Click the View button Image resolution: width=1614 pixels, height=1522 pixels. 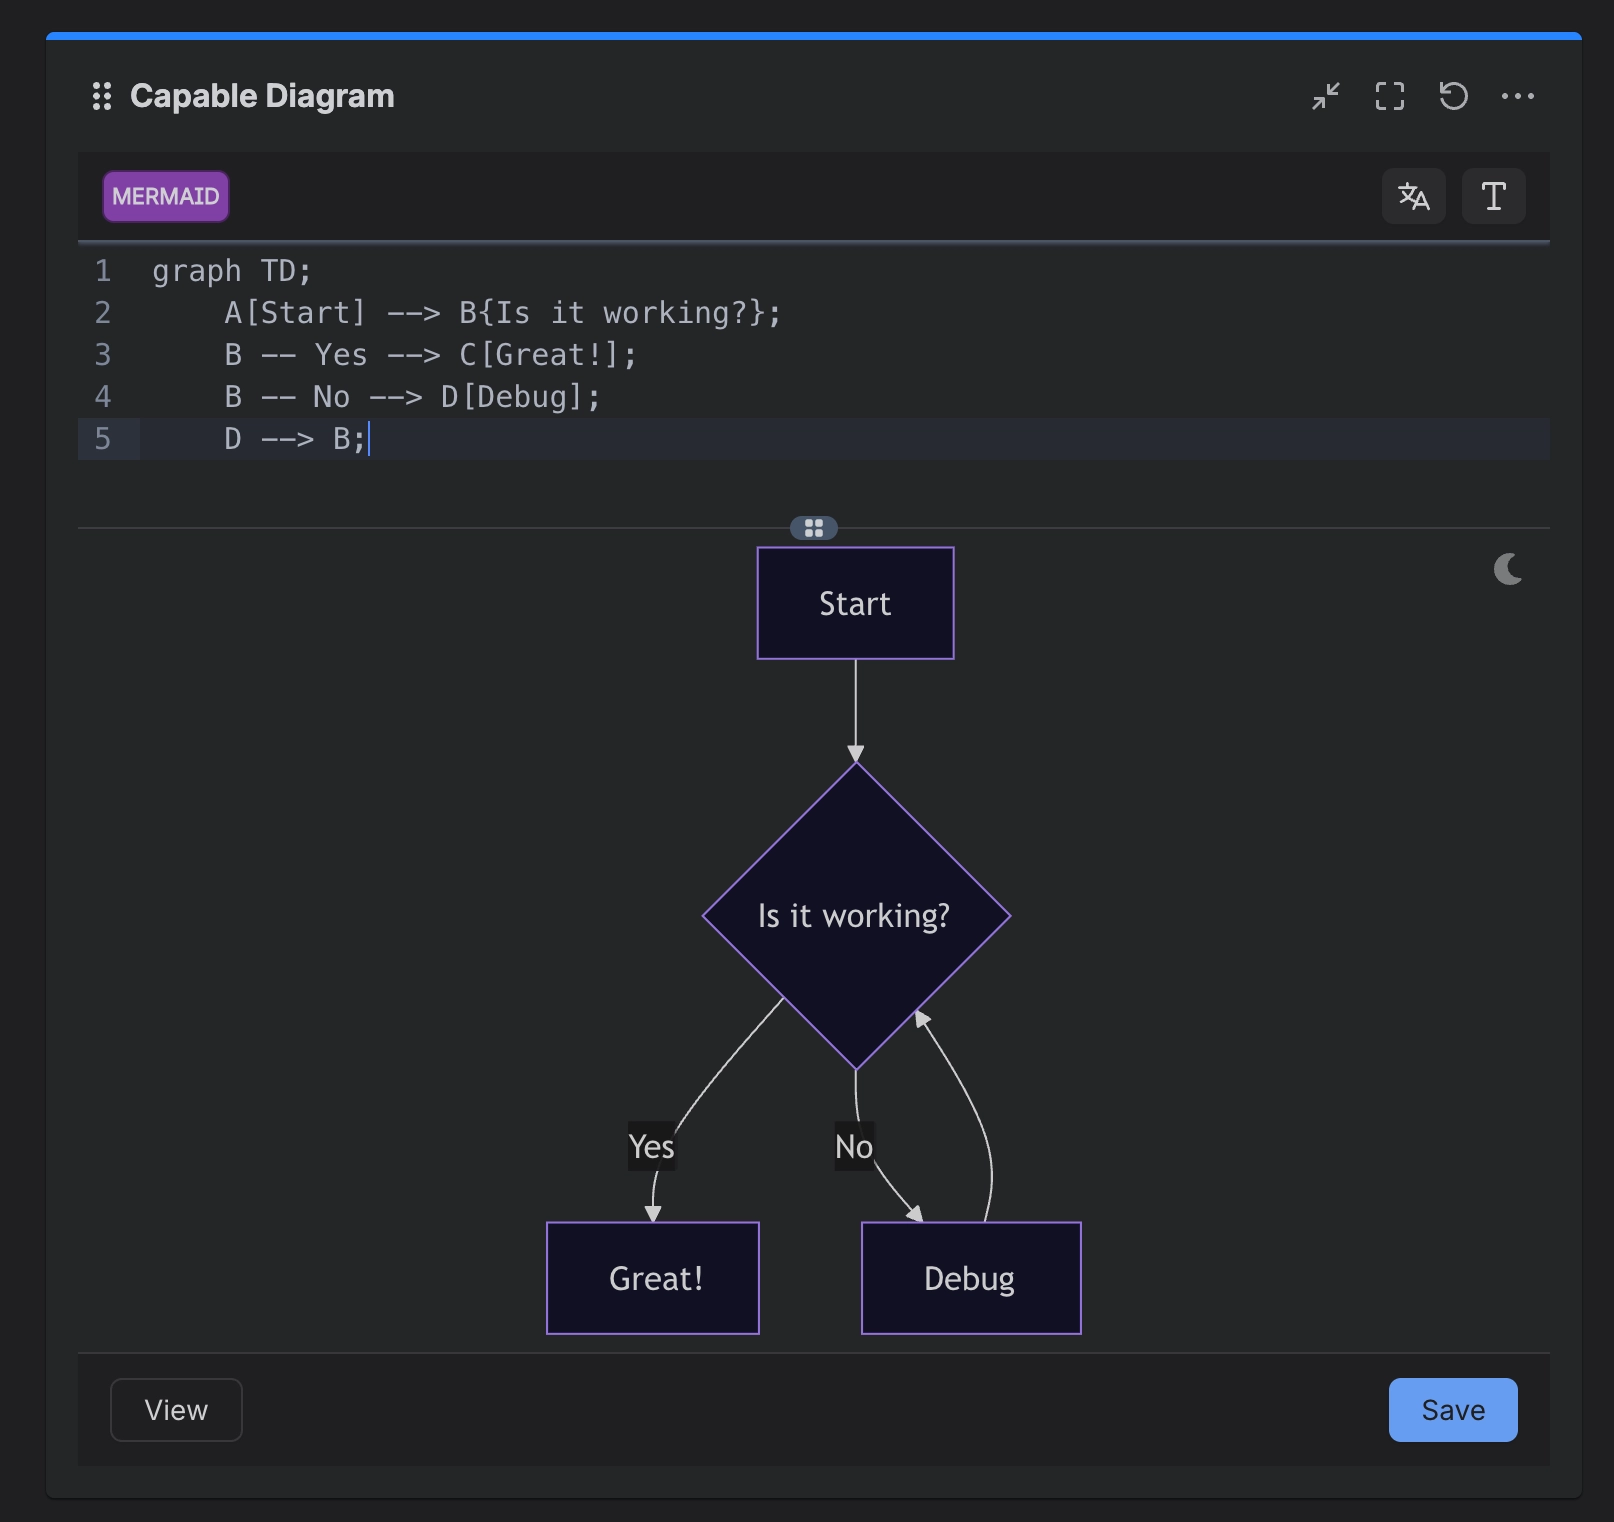pos(176,1410)
